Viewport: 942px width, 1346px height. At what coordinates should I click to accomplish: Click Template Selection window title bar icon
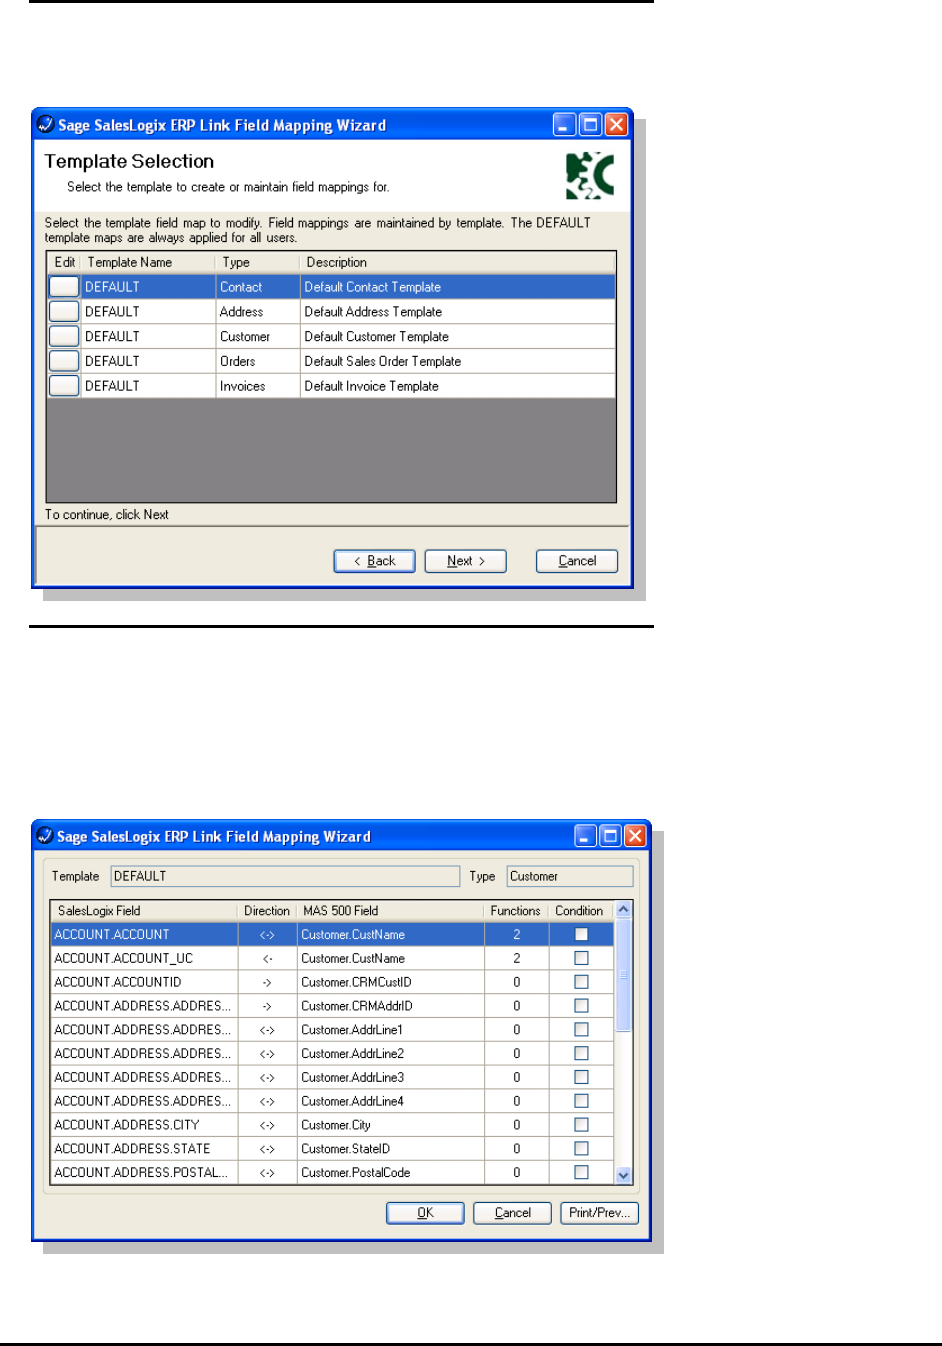(x=45, y=125)
